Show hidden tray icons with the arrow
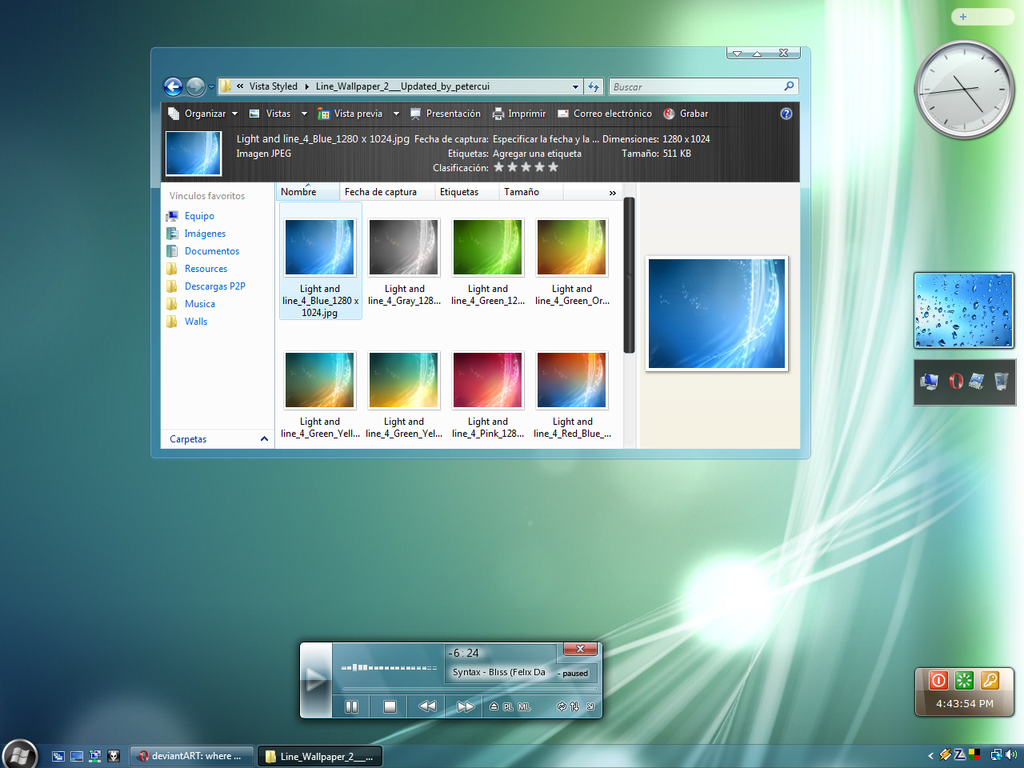This screenshot has height=768, width=1024. 931,756
